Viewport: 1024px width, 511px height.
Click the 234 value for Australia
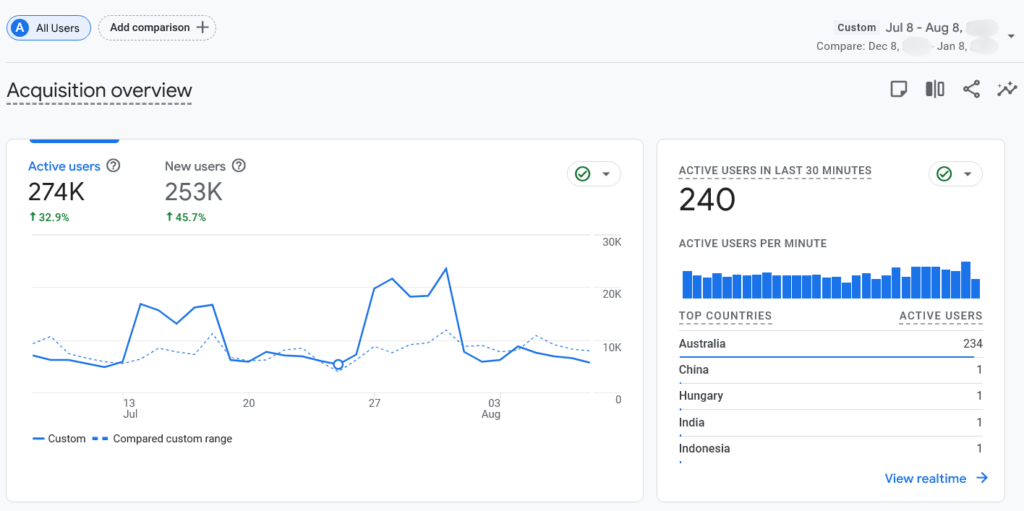coord(972,344)
